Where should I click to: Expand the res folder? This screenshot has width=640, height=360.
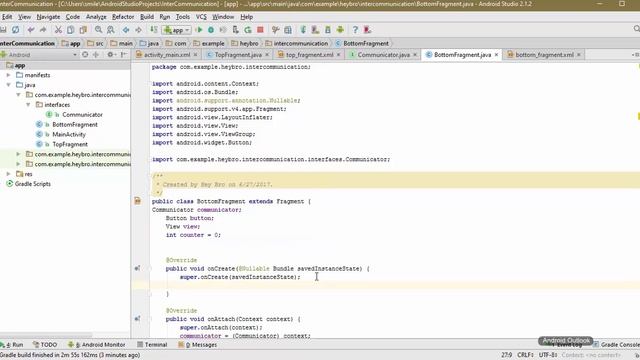pyautogui.click(x=9, y=174)
